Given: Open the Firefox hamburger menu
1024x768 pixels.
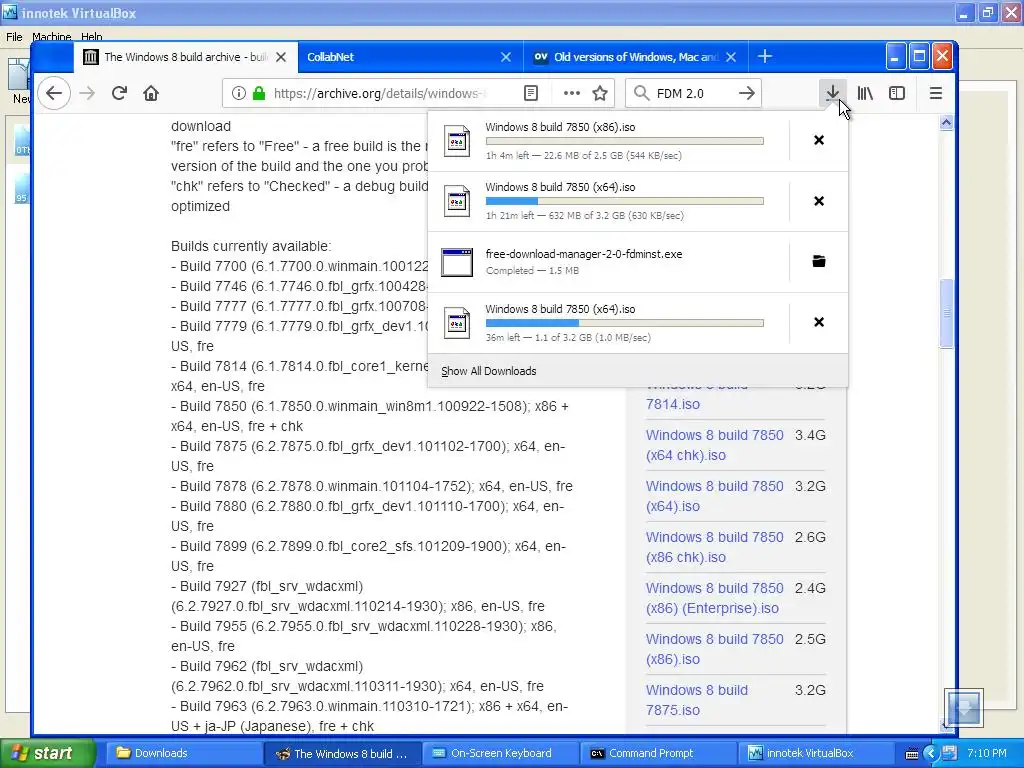Looking at the screenshot, I should (936, 93).
